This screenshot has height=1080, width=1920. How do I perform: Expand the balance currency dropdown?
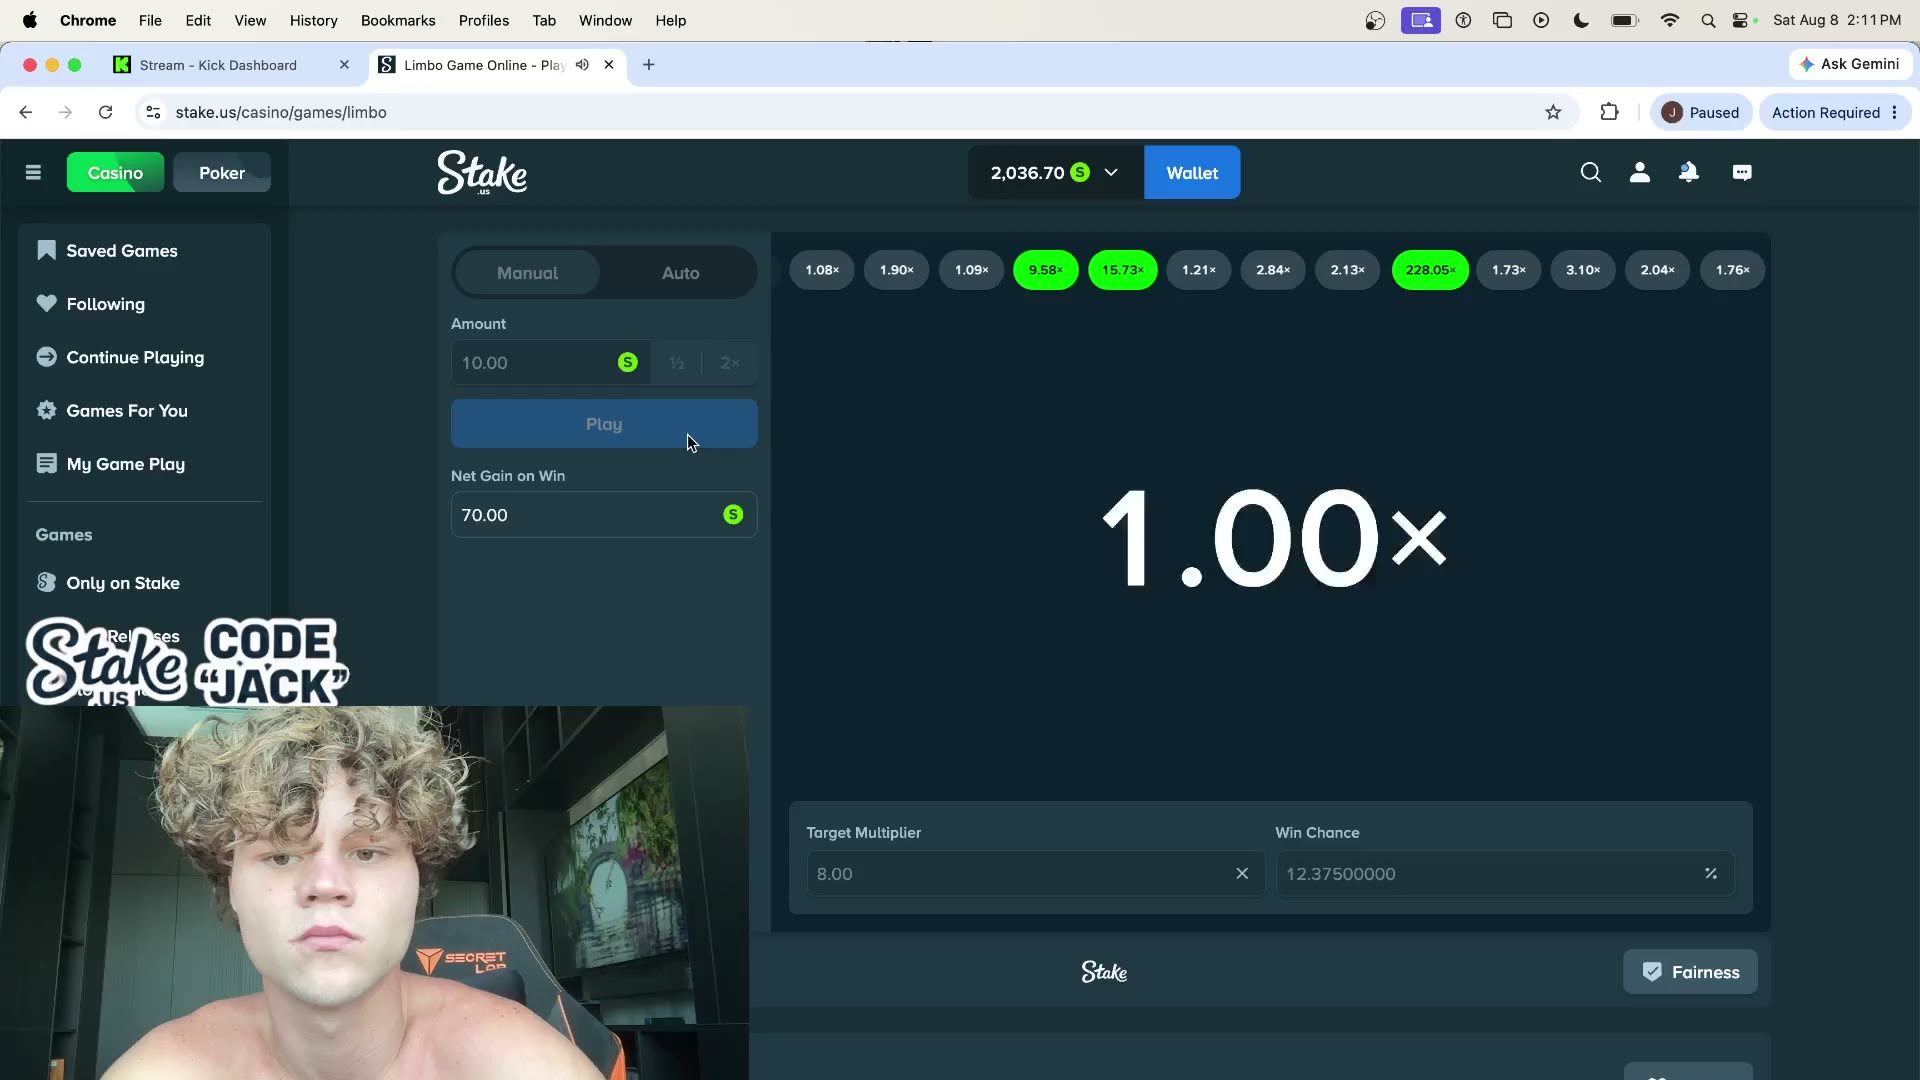[1110, 173]
